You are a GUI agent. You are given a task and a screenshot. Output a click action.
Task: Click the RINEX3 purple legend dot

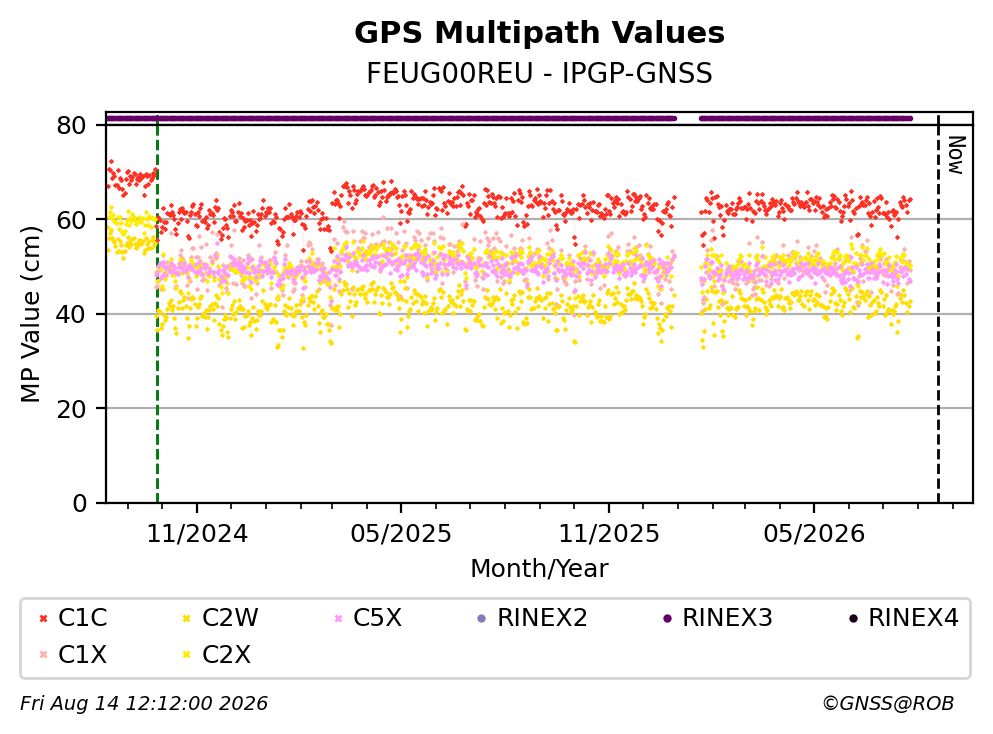point(667,618)
